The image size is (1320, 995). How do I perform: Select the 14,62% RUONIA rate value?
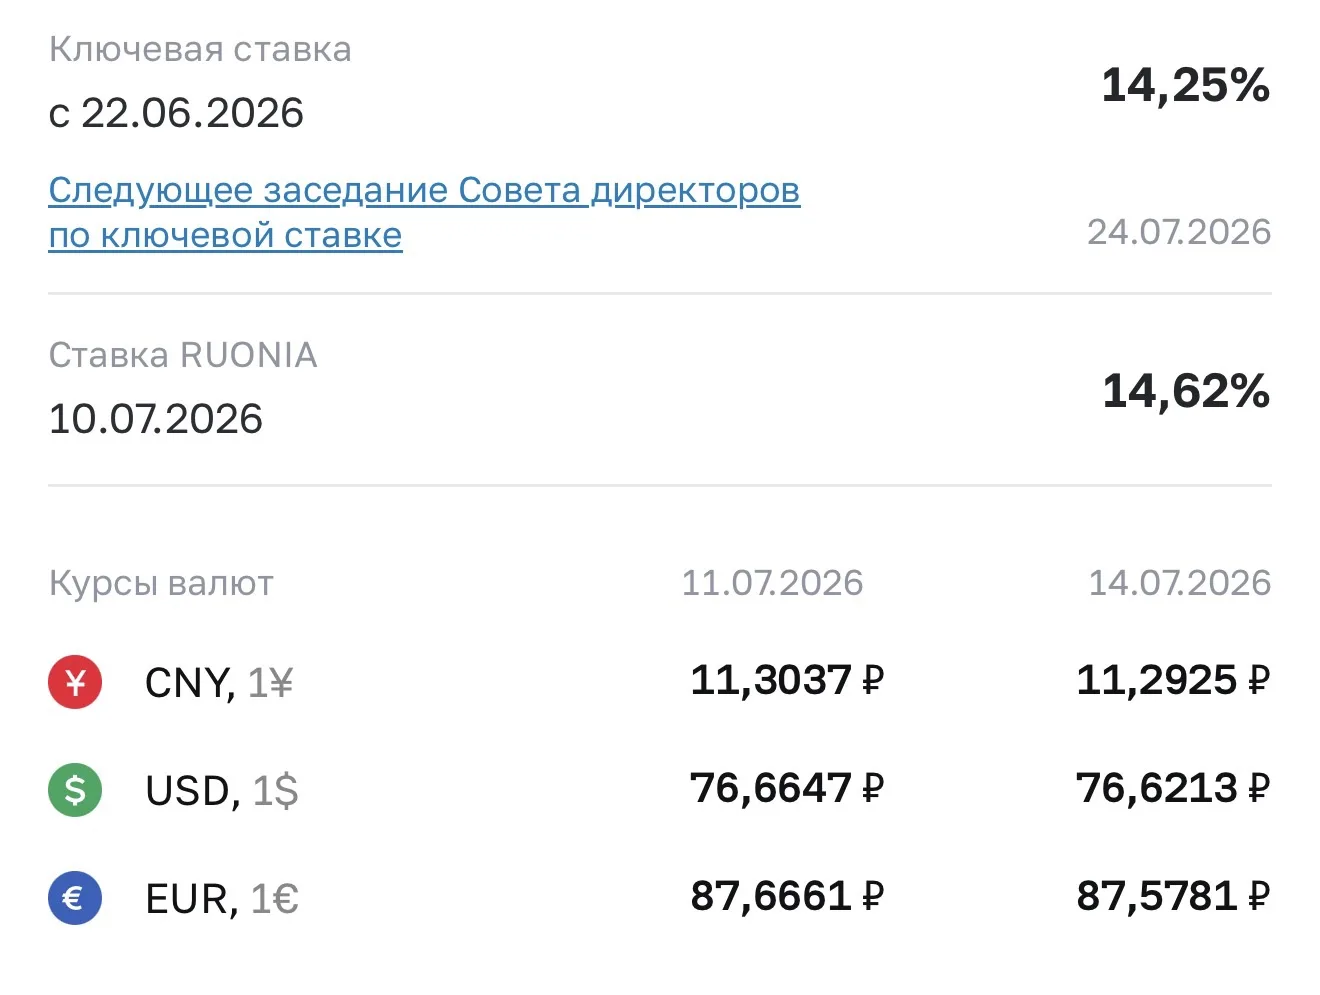point(1185,391)
